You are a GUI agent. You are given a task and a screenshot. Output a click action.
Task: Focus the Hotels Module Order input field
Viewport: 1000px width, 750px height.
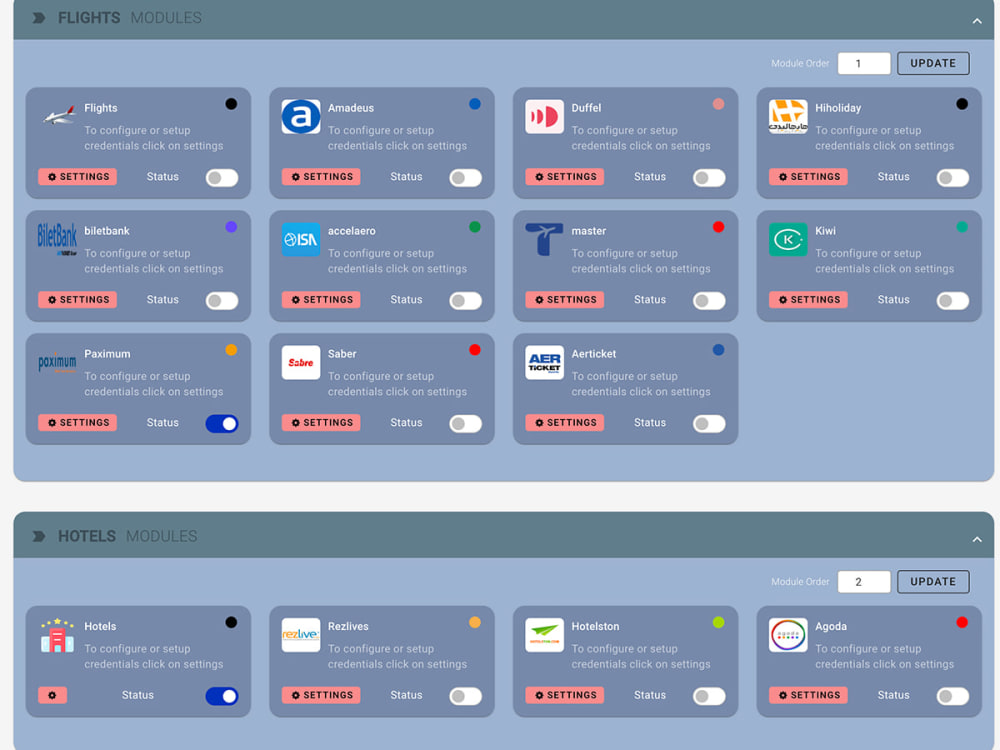coord(864,582)
